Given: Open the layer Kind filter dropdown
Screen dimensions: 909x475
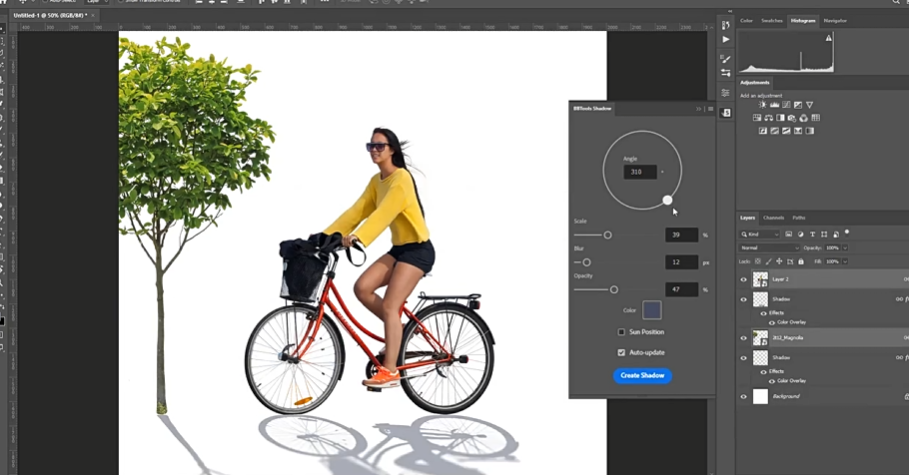Looking at the screenshot, I should coord(760,234).
